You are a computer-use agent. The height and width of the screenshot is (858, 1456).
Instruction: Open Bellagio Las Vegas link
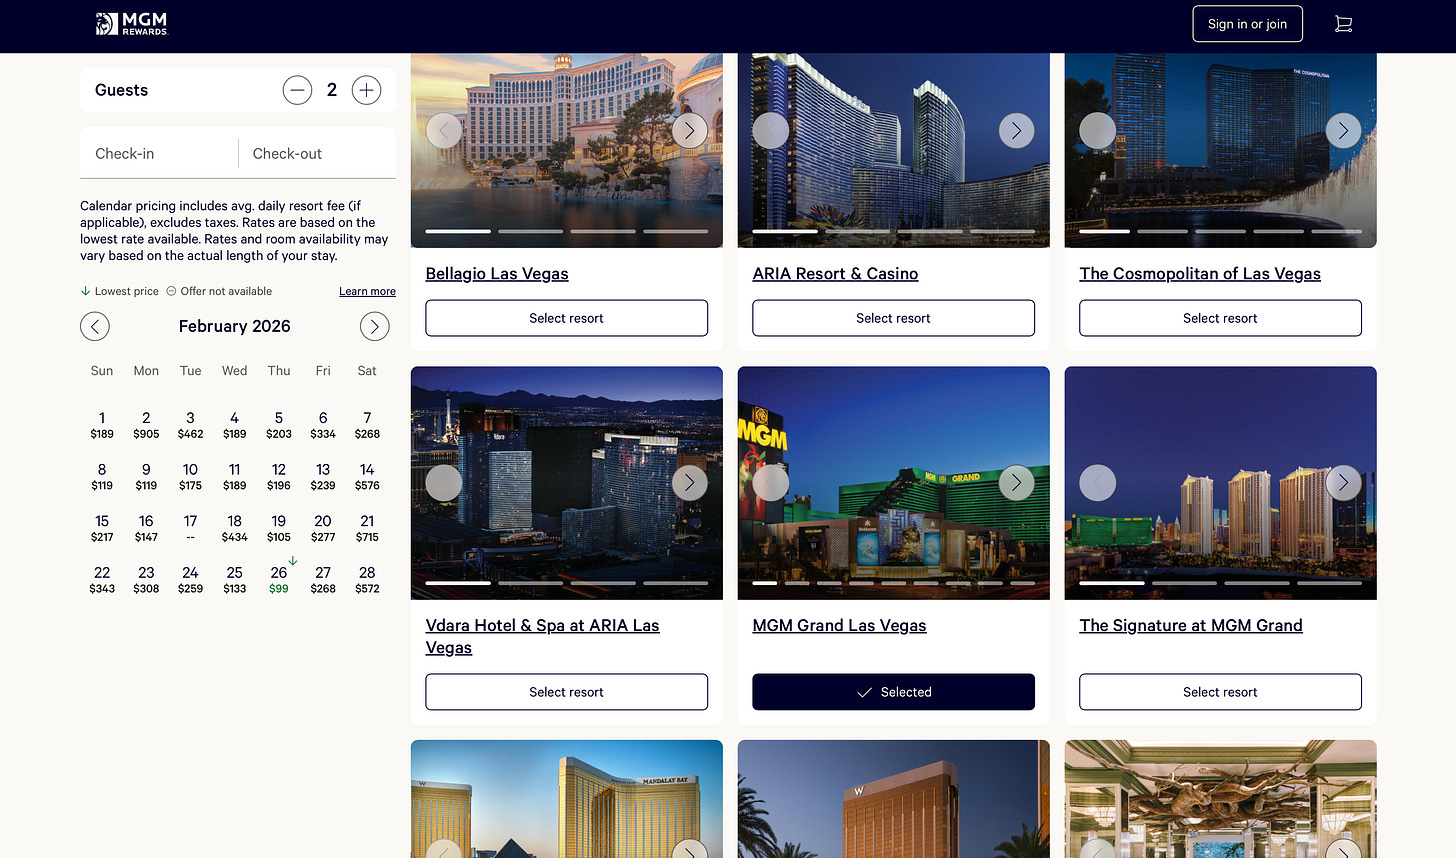pos(497,274)
